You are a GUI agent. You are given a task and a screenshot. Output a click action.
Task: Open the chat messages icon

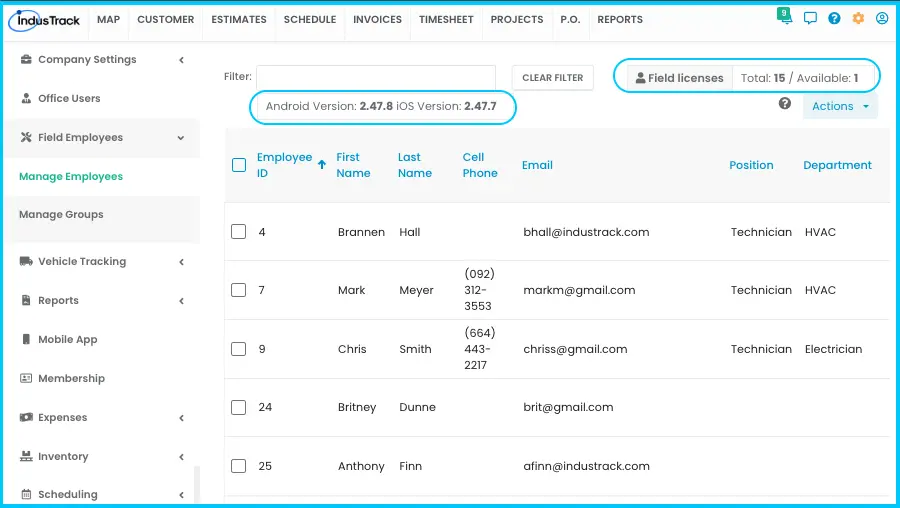tap(810, 18)
